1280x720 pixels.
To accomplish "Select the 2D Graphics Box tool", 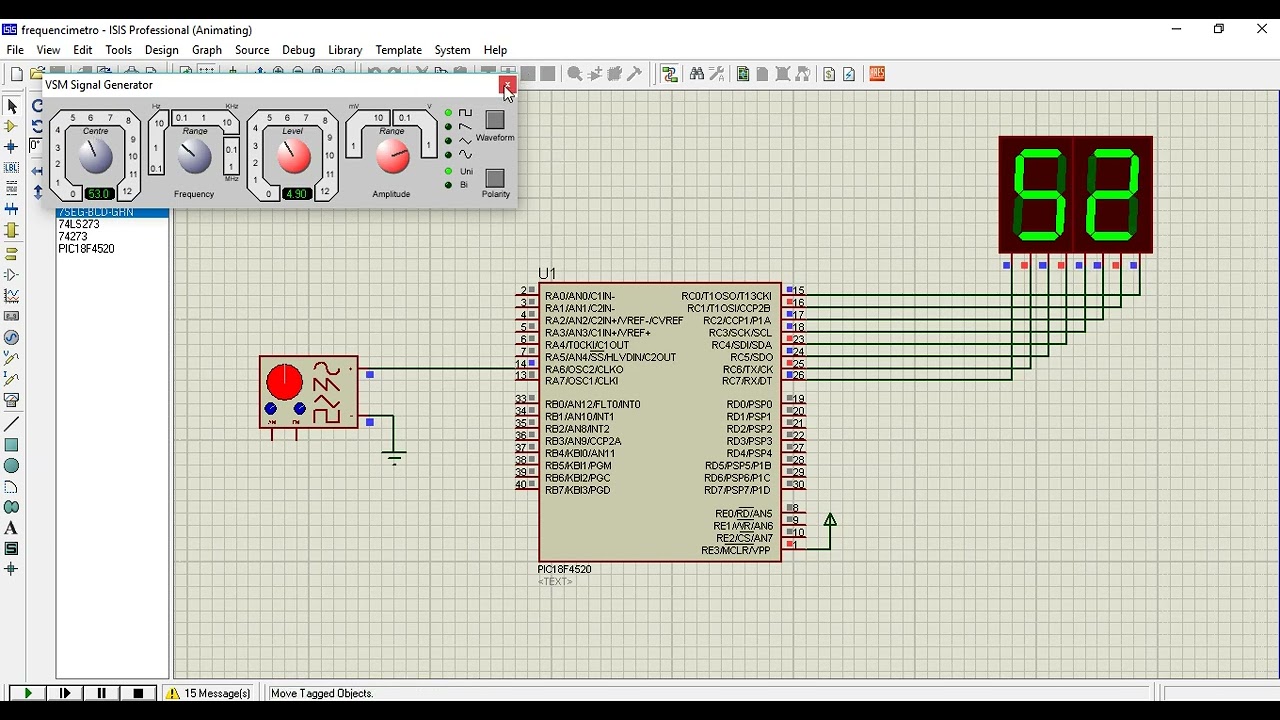I will pos(12,445).
